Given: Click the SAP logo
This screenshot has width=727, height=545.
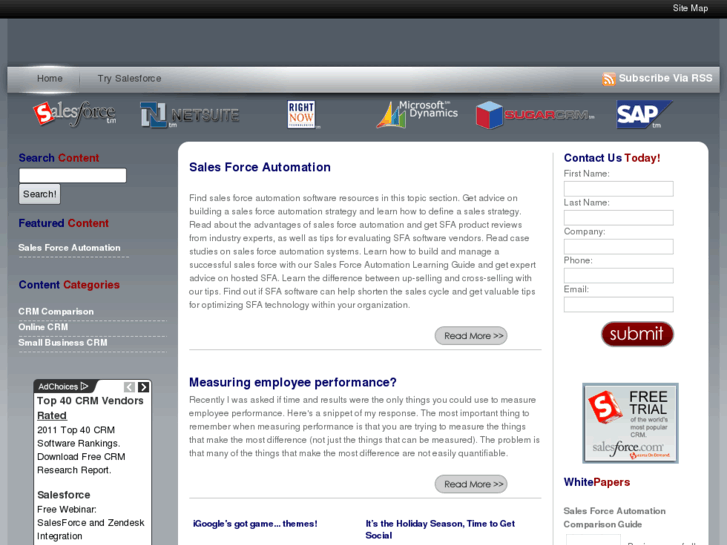Looking at the screenshot, I should 644,115.
